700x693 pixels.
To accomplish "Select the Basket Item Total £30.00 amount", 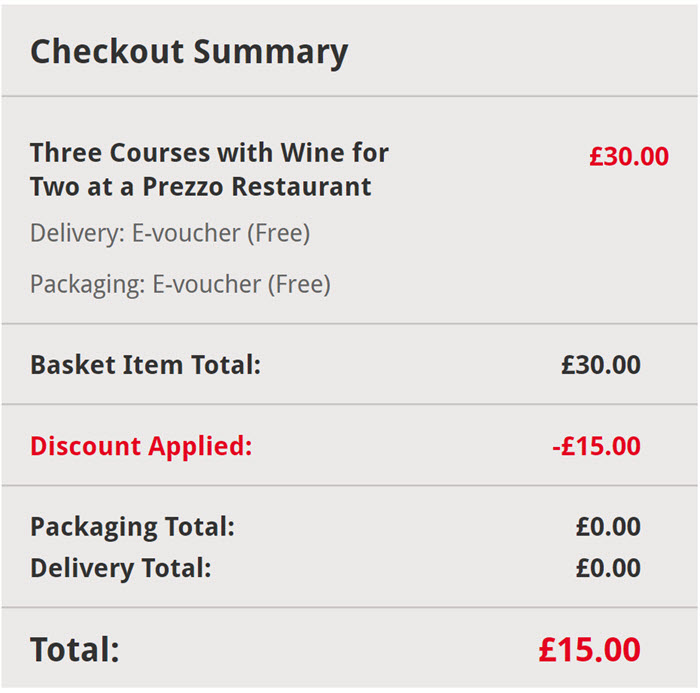I will (x=601, y=365).
